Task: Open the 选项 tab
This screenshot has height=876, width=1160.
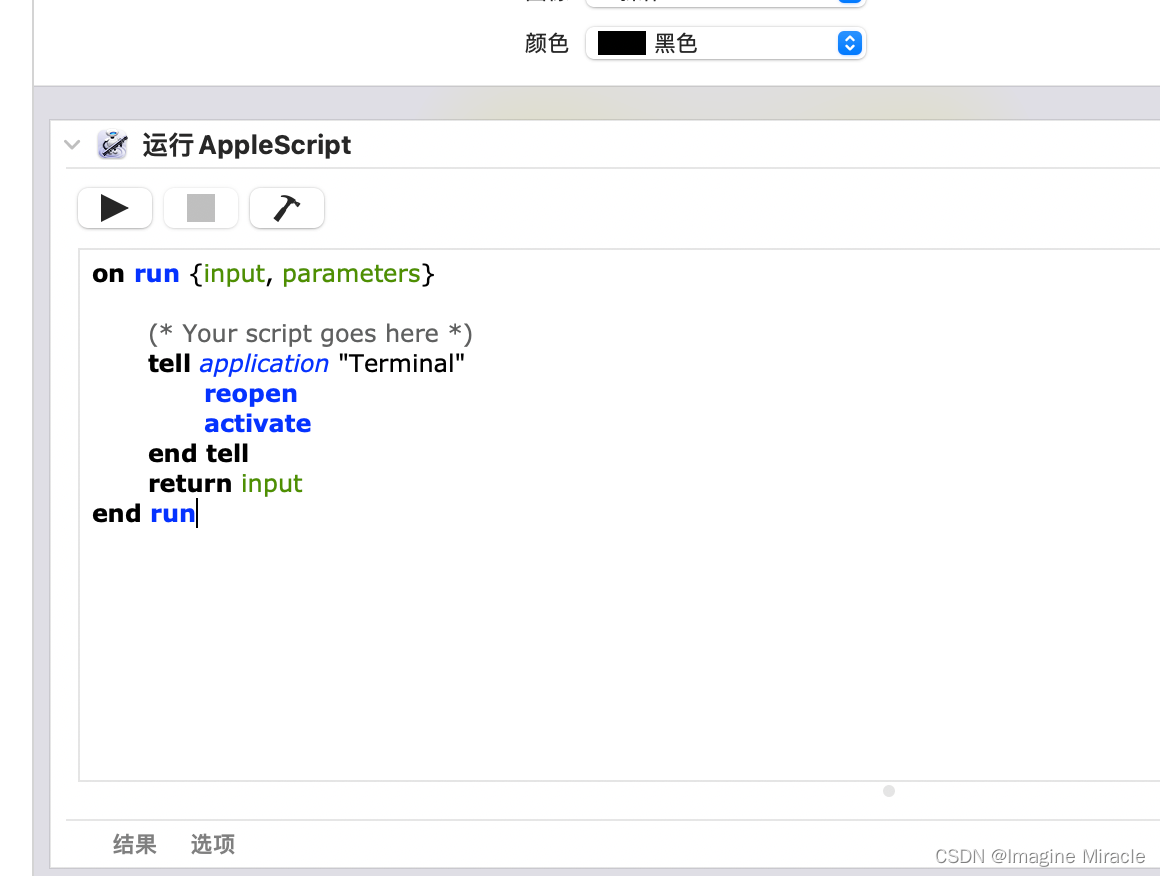Action: click(x=213, y=844)
